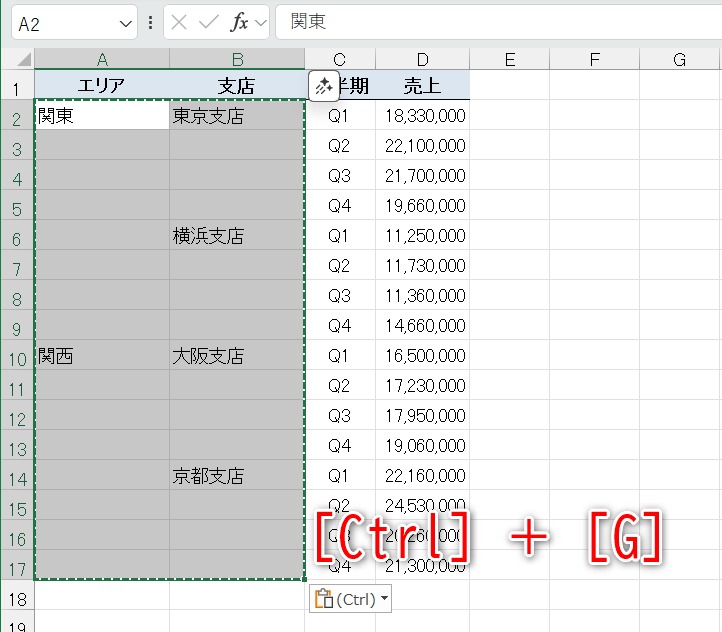Select column G header
Image resolution: width=722 pixels, height=632 pixels.
pos(680,59)
